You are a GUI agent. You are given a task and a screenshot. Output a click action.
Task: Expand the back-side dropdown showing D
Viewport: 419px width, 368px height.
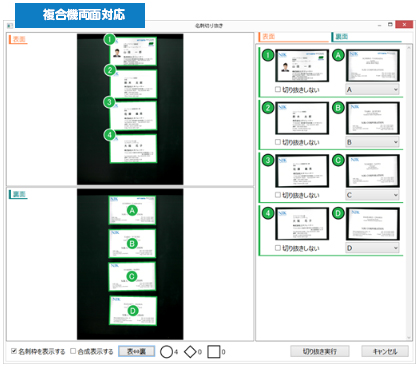372,248
